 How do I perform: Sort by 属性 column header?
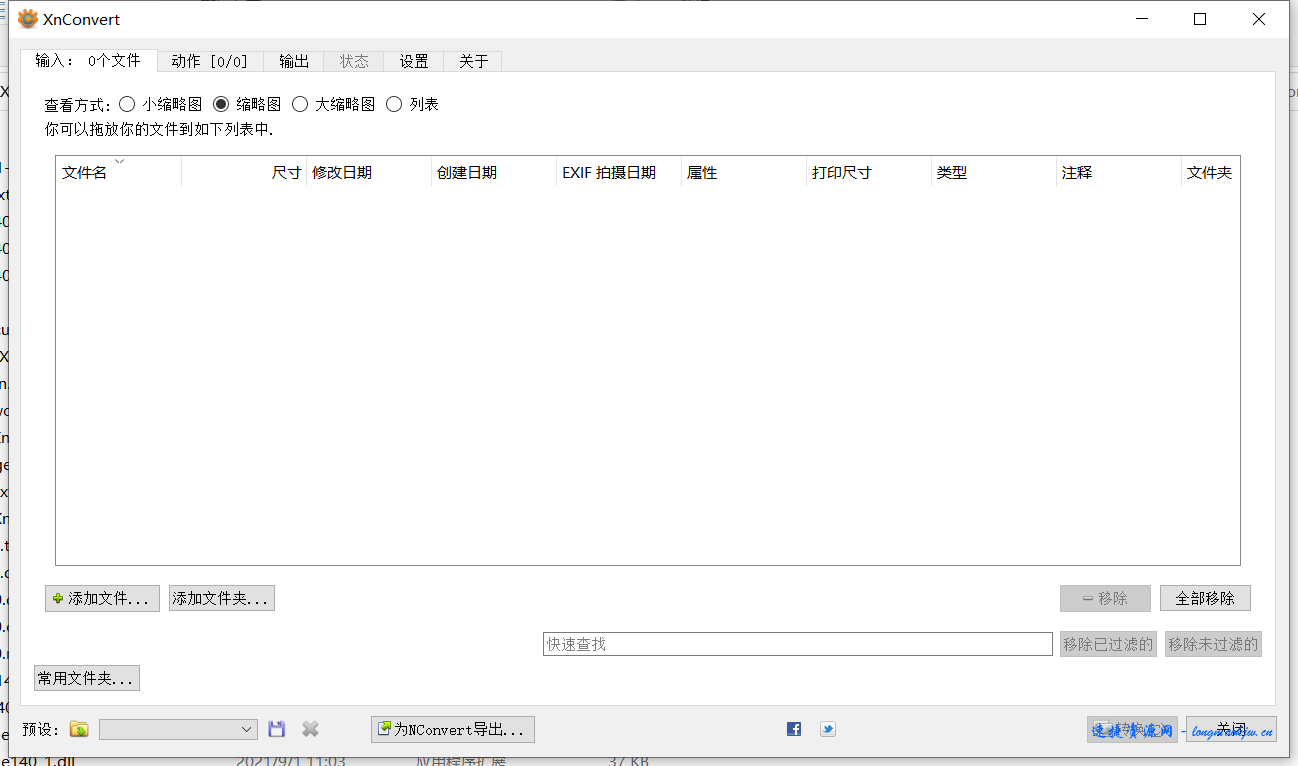coord(744,172)
